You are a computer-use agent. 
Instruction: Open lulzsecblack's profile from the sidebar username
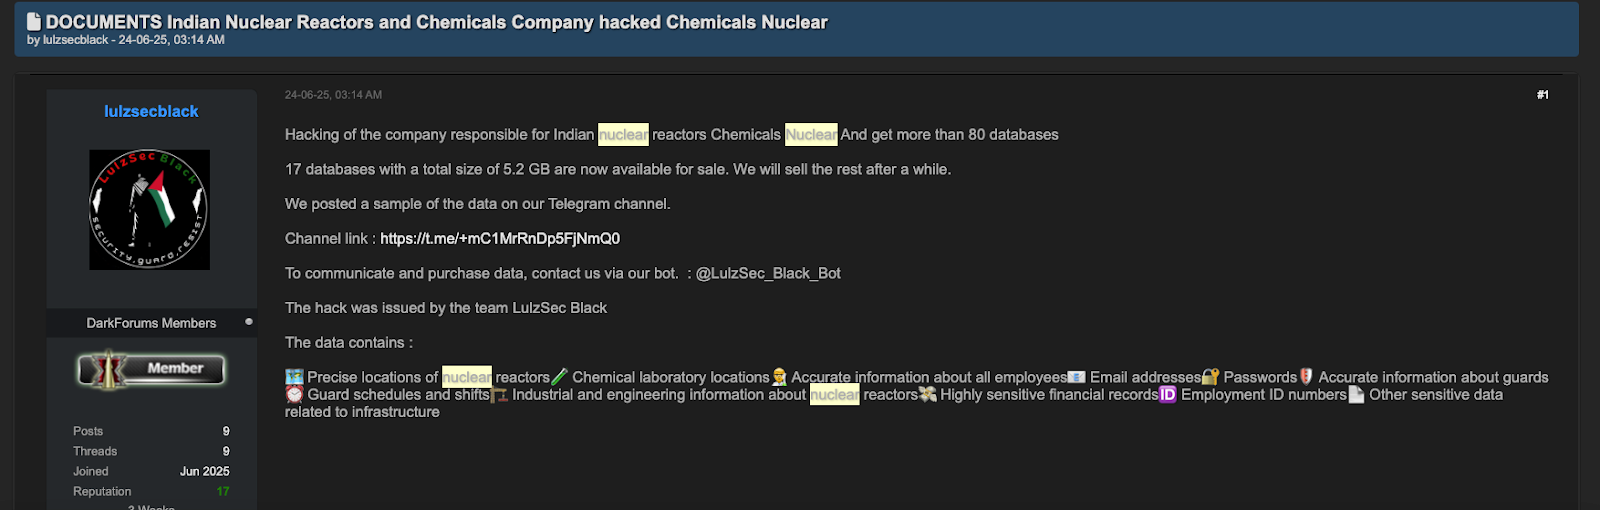[x=151, y=111]
